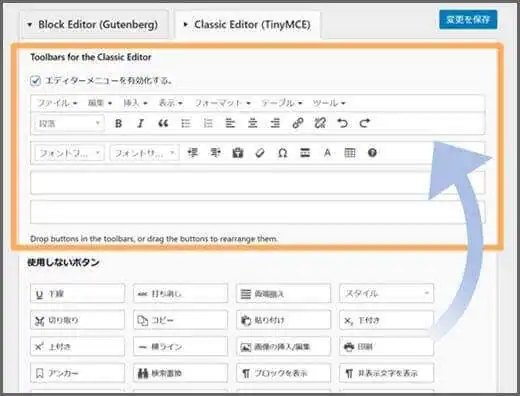
Task: Click the Undo arrow icon
Action: (x=342, y=123)
